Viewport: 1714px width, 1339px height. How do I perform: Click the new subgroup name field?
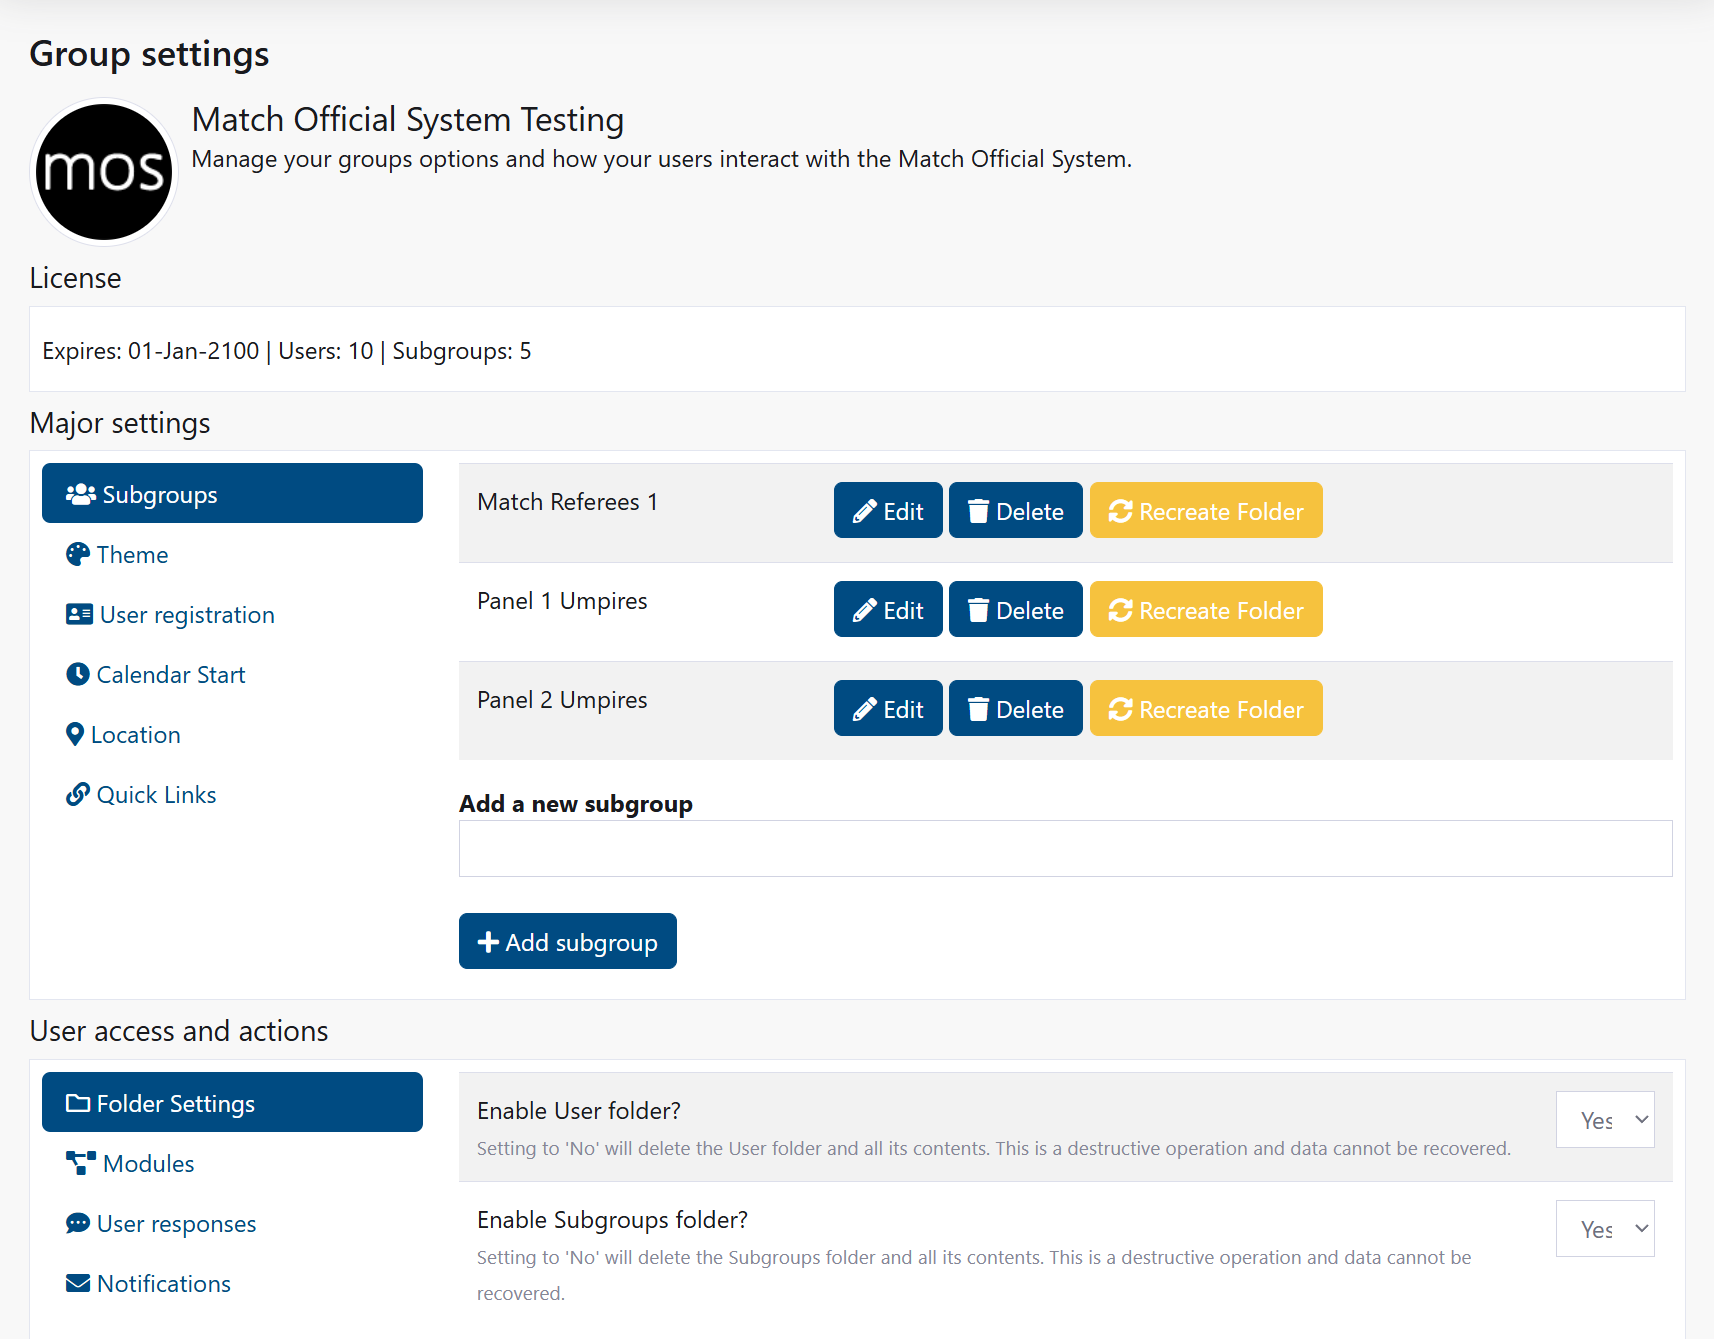[x=1065, y=848]
